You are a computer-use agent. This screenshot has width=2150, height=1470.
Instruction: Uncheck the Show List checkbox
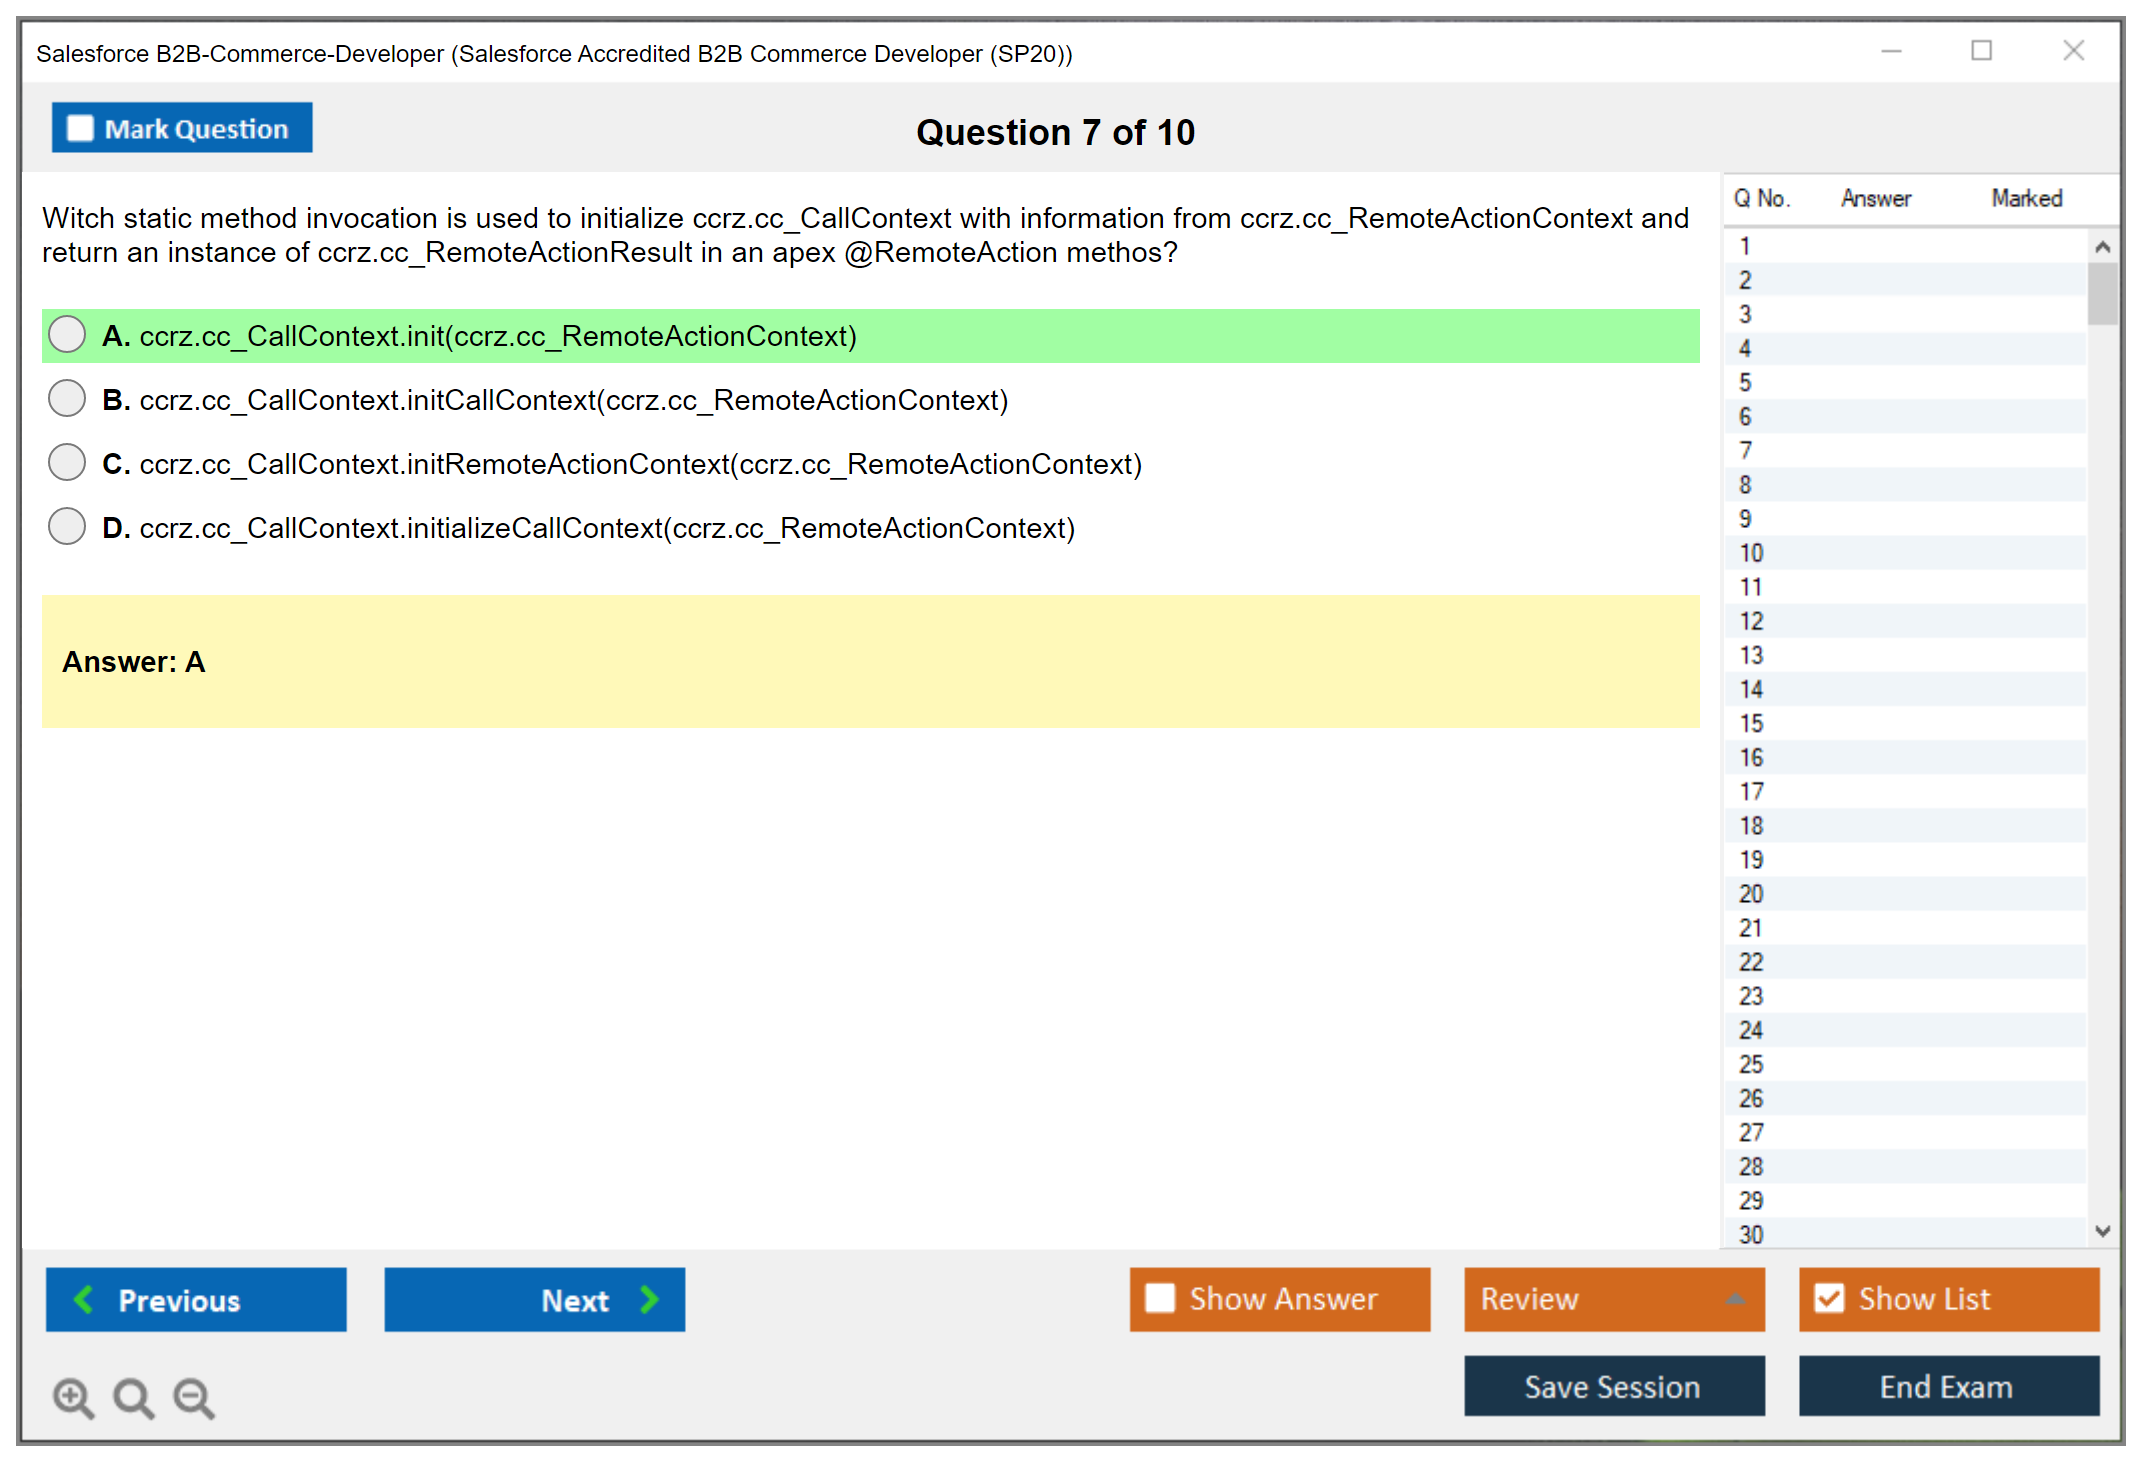[1829, 1298]
